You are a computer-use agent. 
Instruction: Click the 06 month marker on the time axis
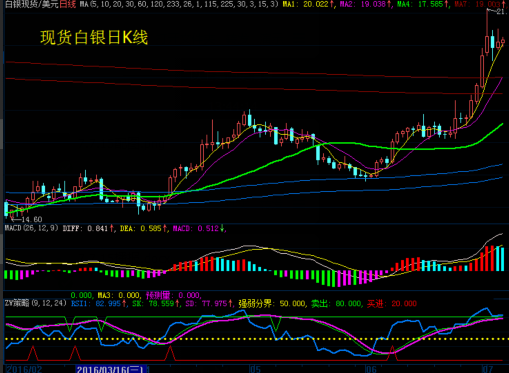point(371,369)
